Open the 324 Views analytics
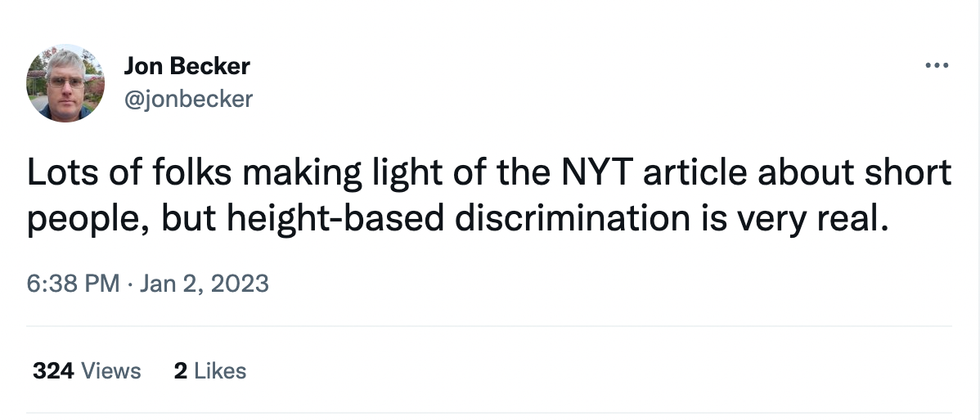This screenshot has width=980, height=420. [87, 371]
